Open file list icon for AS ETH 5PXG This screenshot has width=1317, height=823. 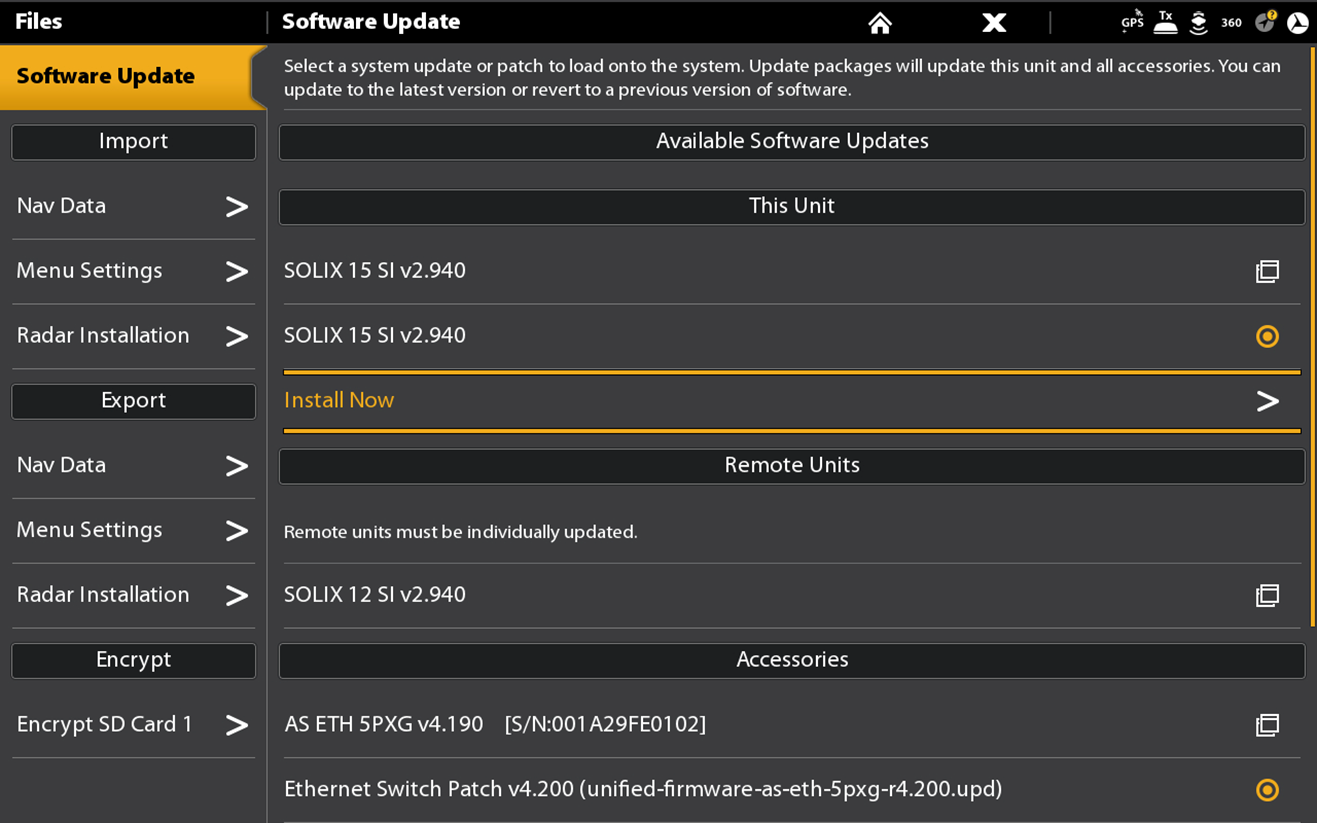point(1267,724)
